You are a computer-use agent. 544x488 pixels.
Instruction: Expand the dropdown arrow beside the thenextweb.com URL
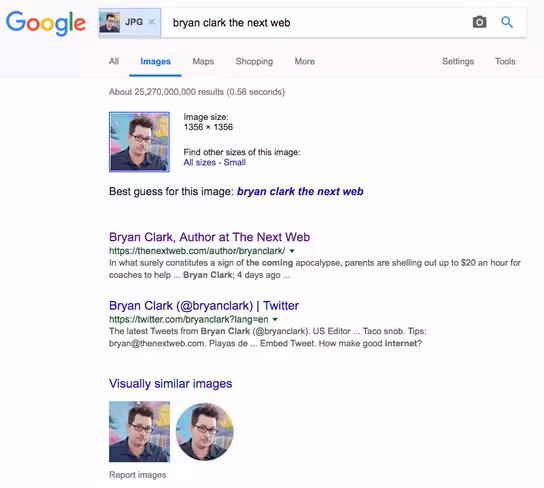[x=292, y=251]
